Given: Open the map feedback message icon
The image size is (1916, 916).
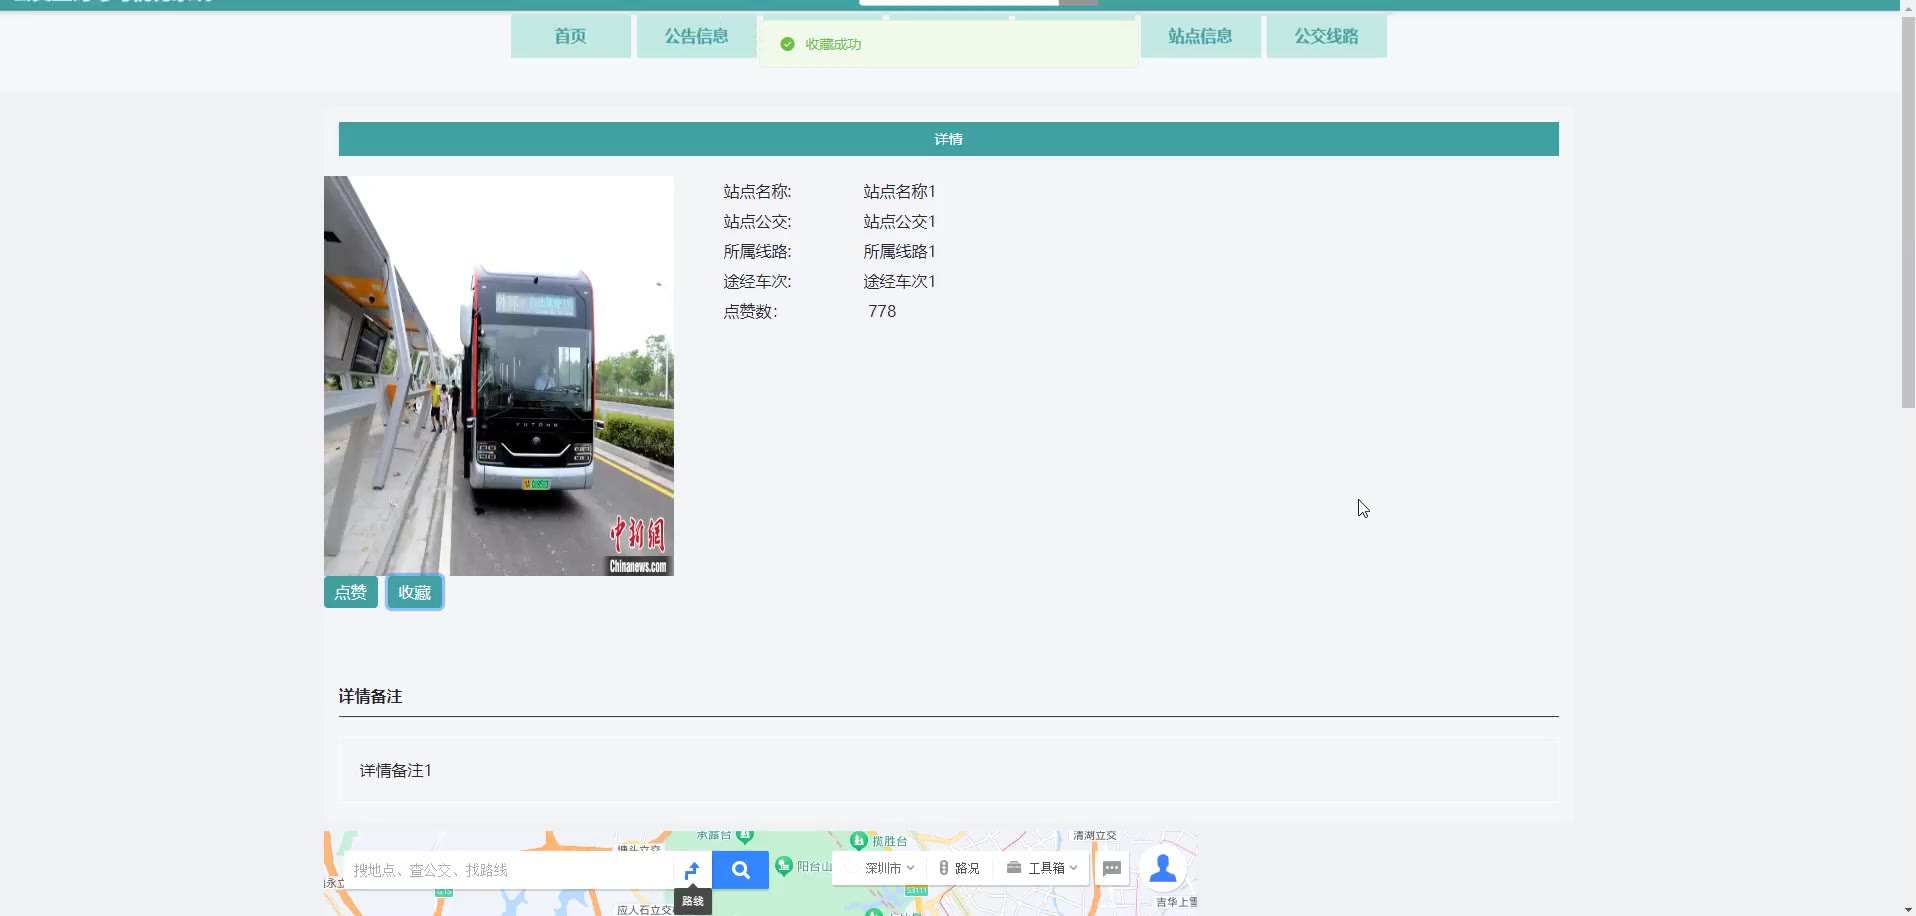Looking at the screenshot, I should pos(1112,868).
